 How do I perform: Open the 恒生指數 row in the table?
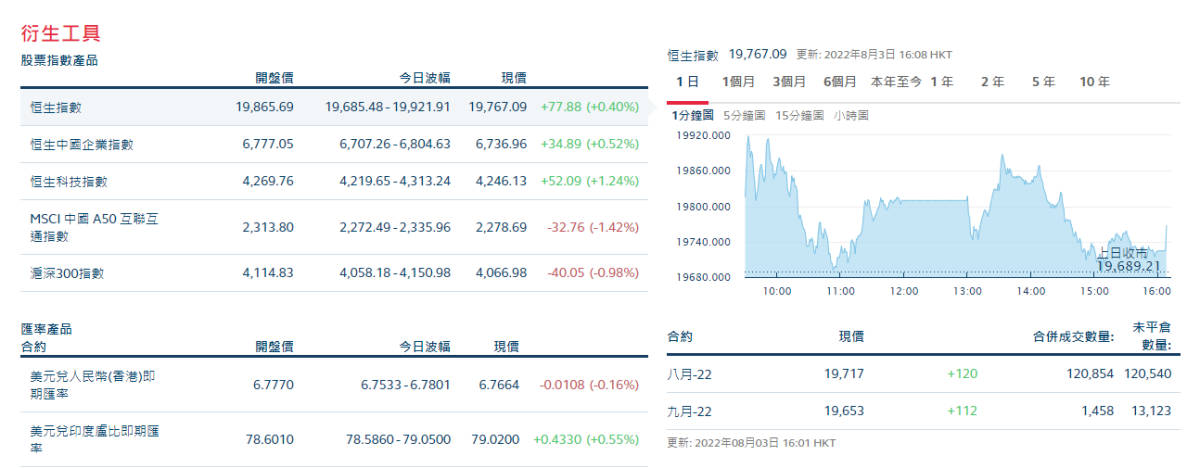[x=56, y=107]
